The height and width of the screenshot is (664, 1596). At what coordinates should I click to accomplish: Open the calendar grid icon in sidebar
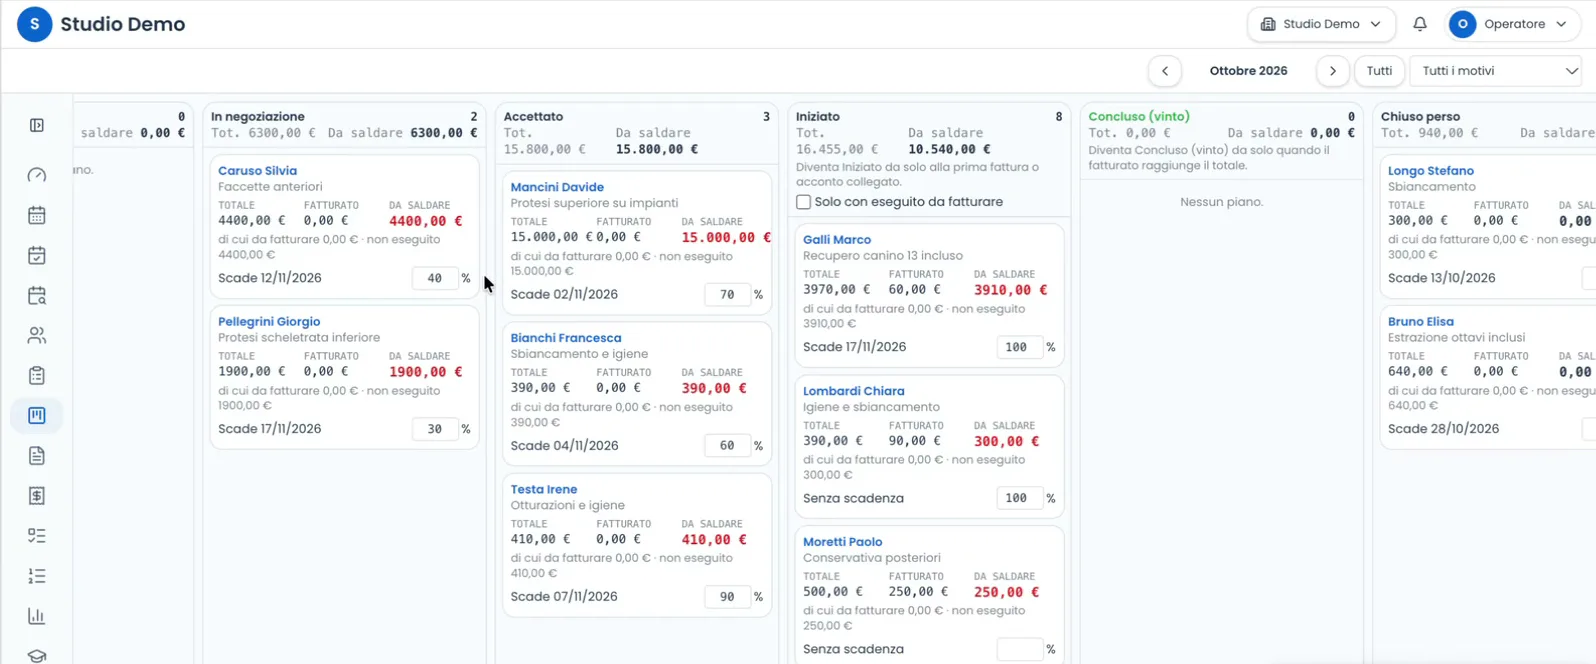37,215
